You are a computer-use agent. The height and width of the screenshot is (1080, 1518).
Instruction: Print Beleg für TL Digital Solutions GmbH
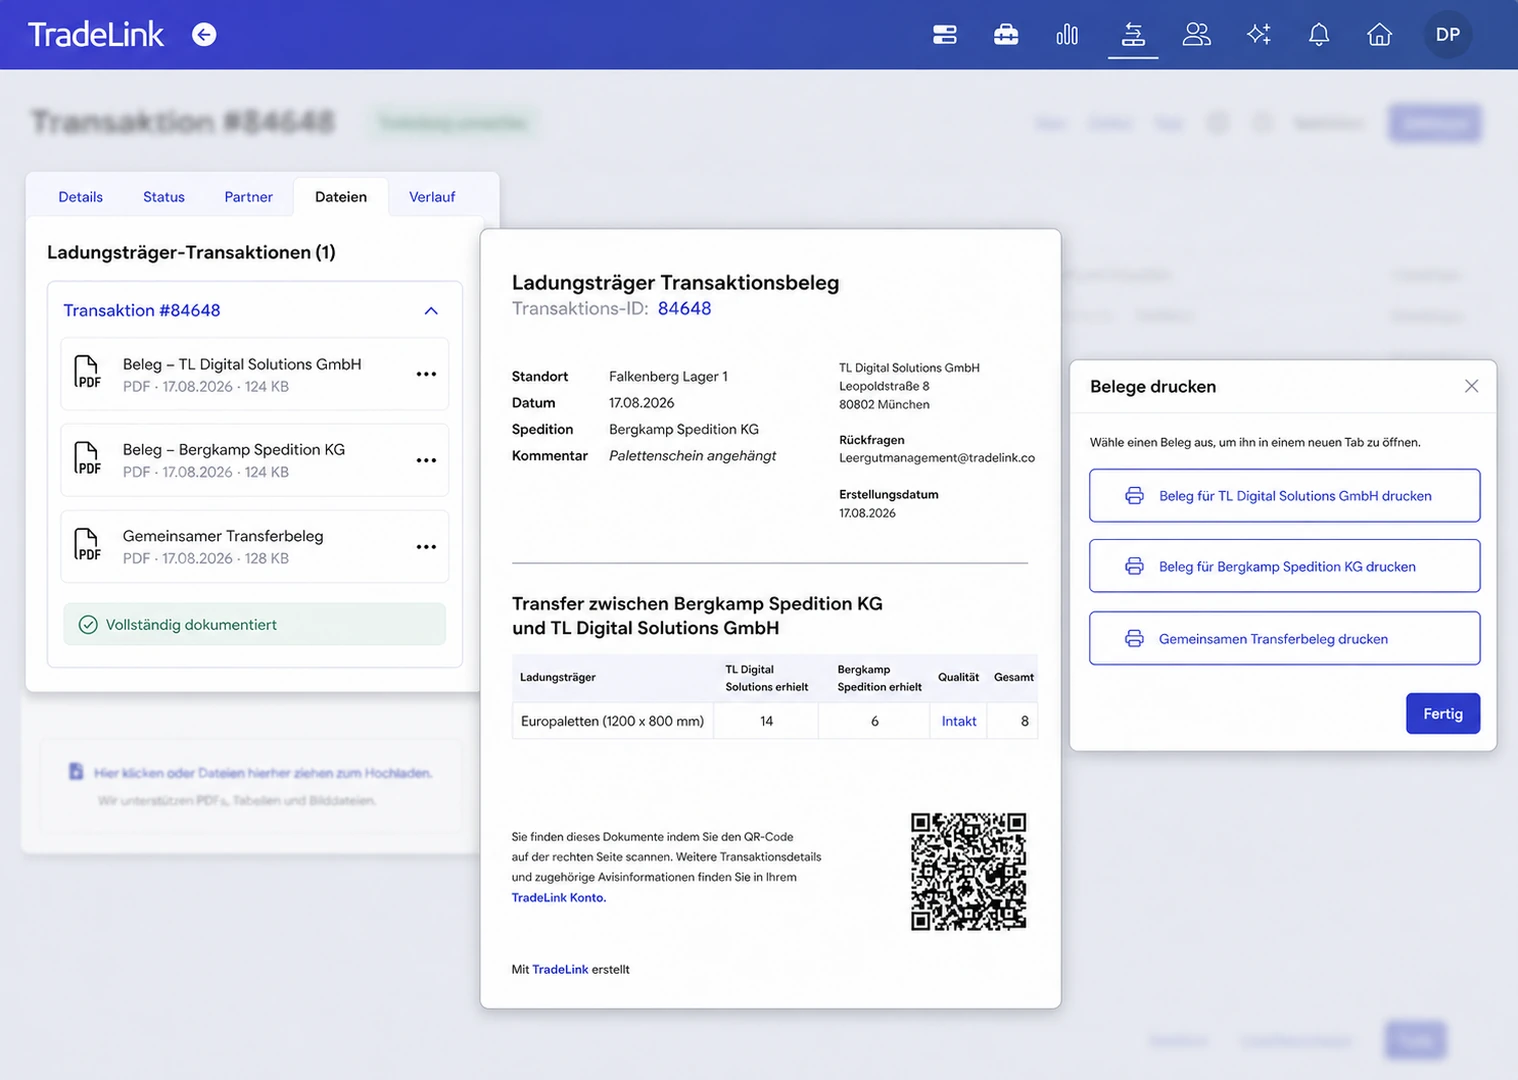pos(1284,496)
